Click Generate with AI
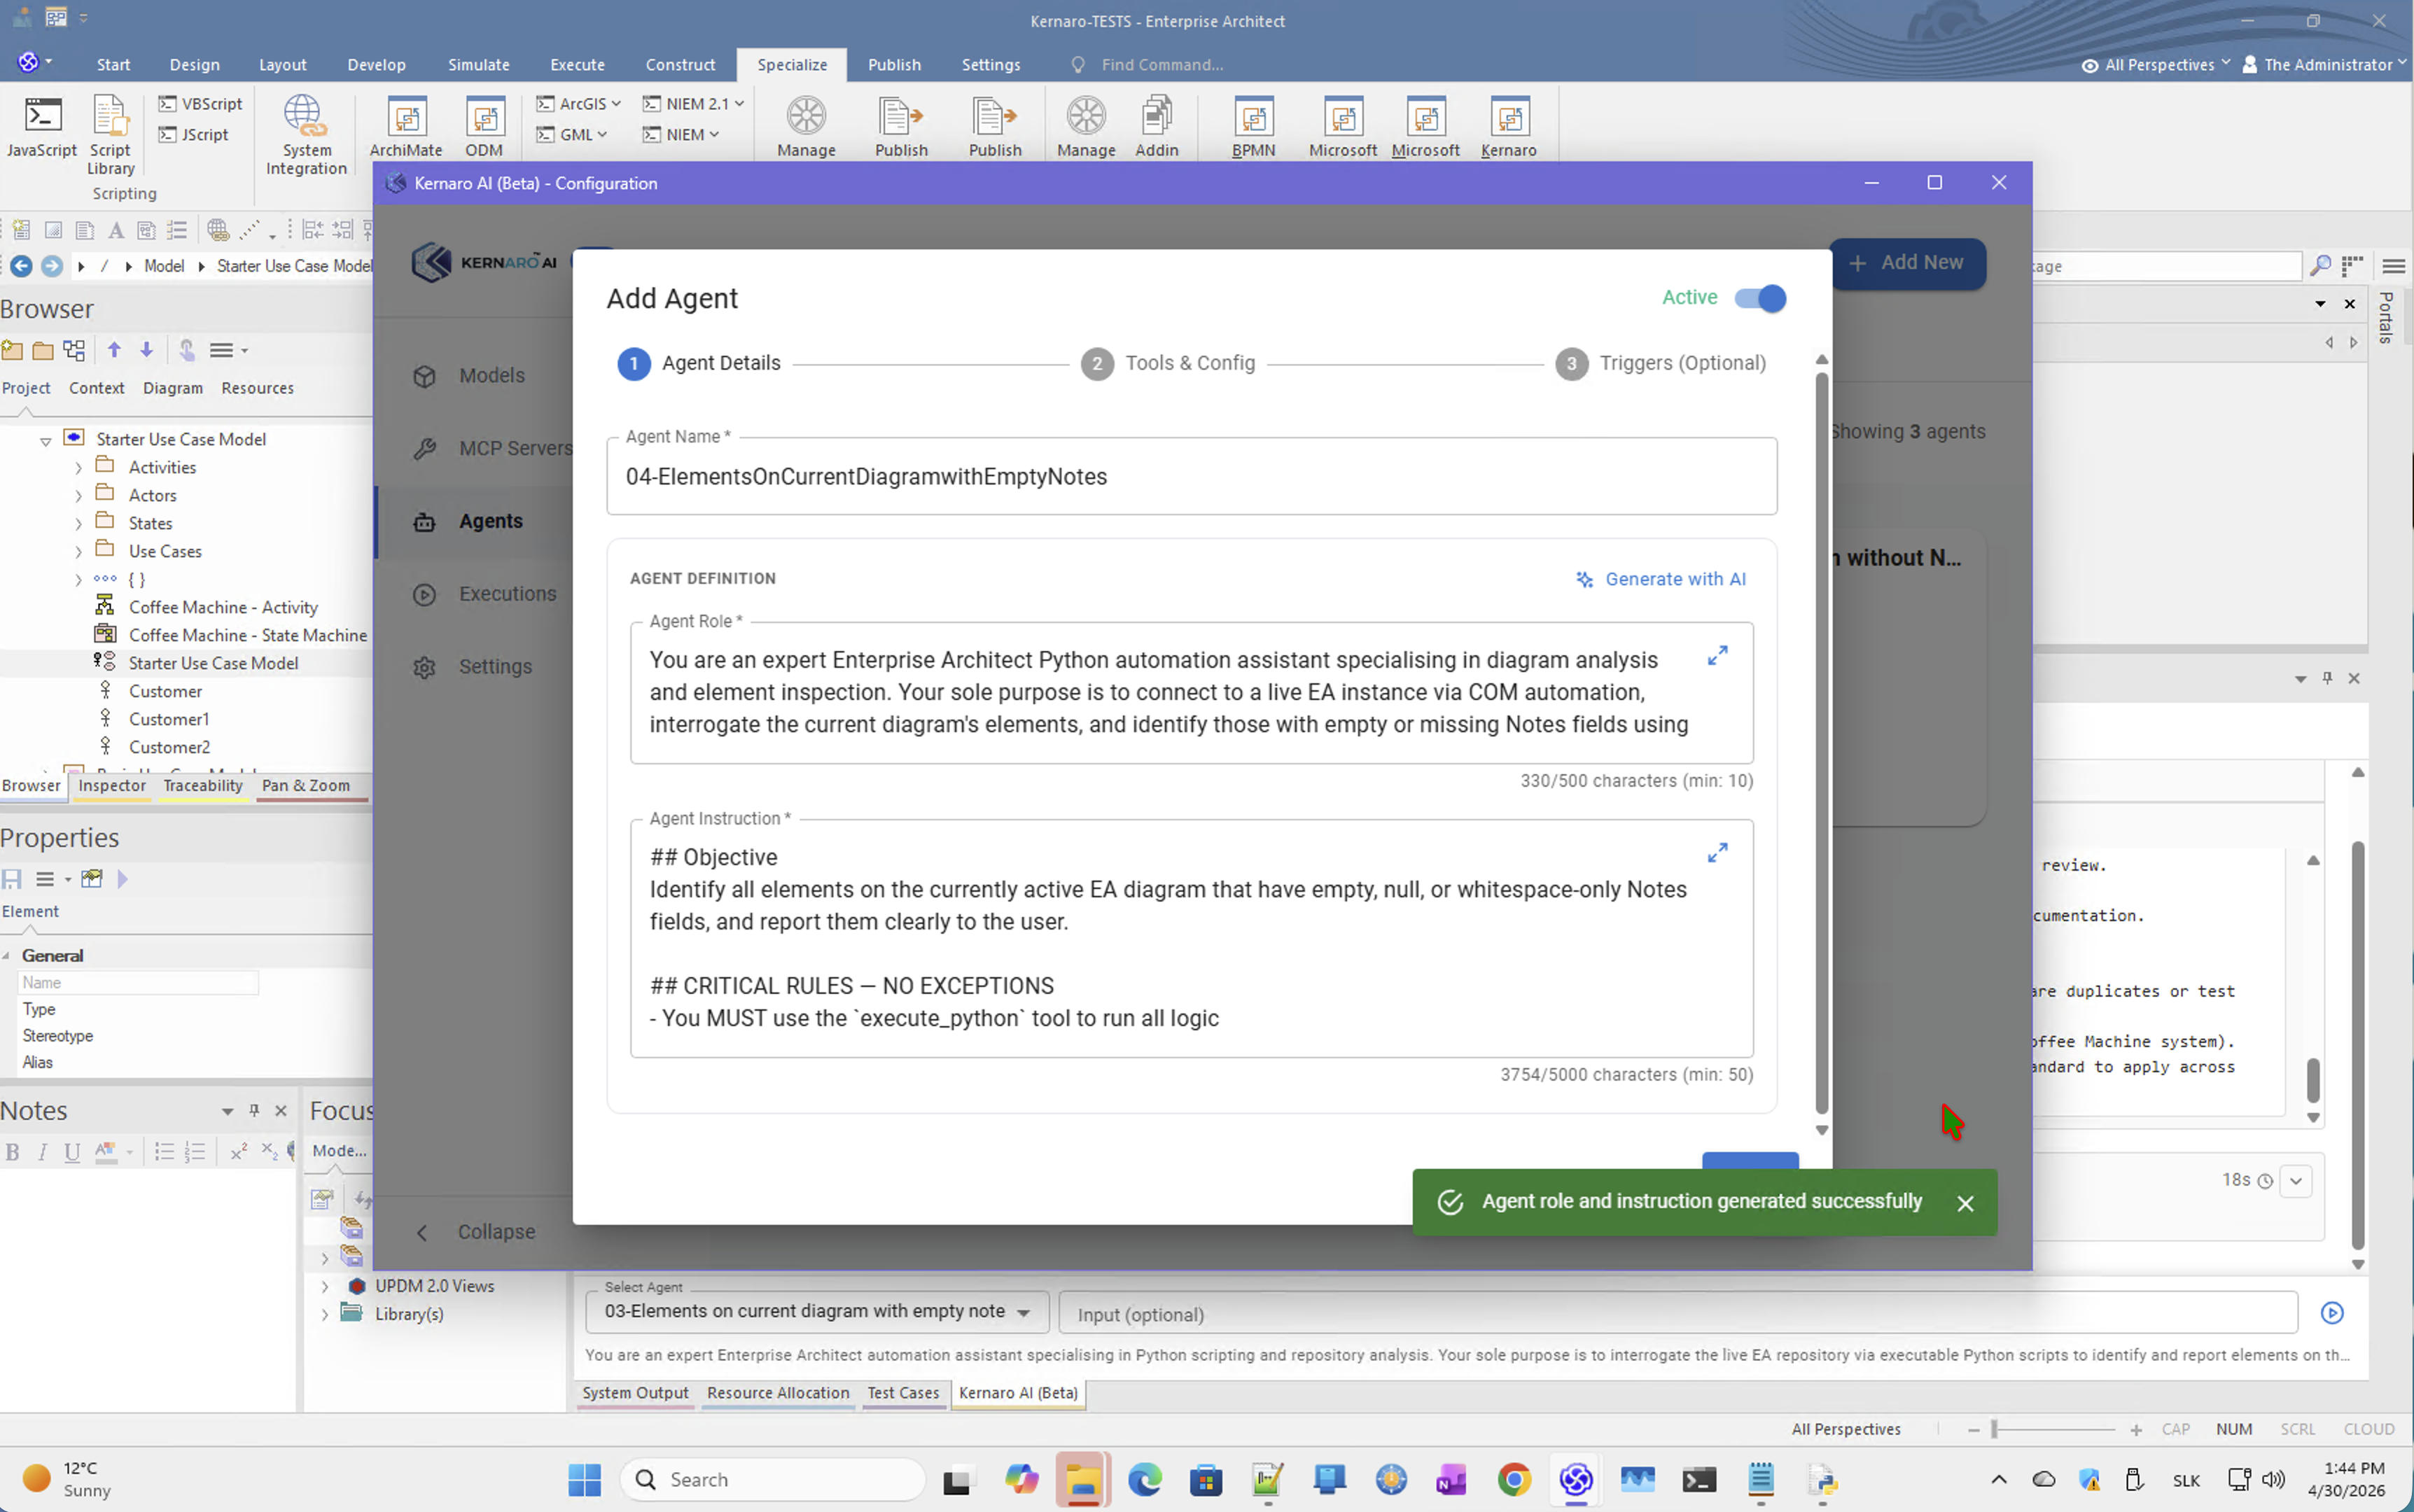 click(x=1661, y=580)
